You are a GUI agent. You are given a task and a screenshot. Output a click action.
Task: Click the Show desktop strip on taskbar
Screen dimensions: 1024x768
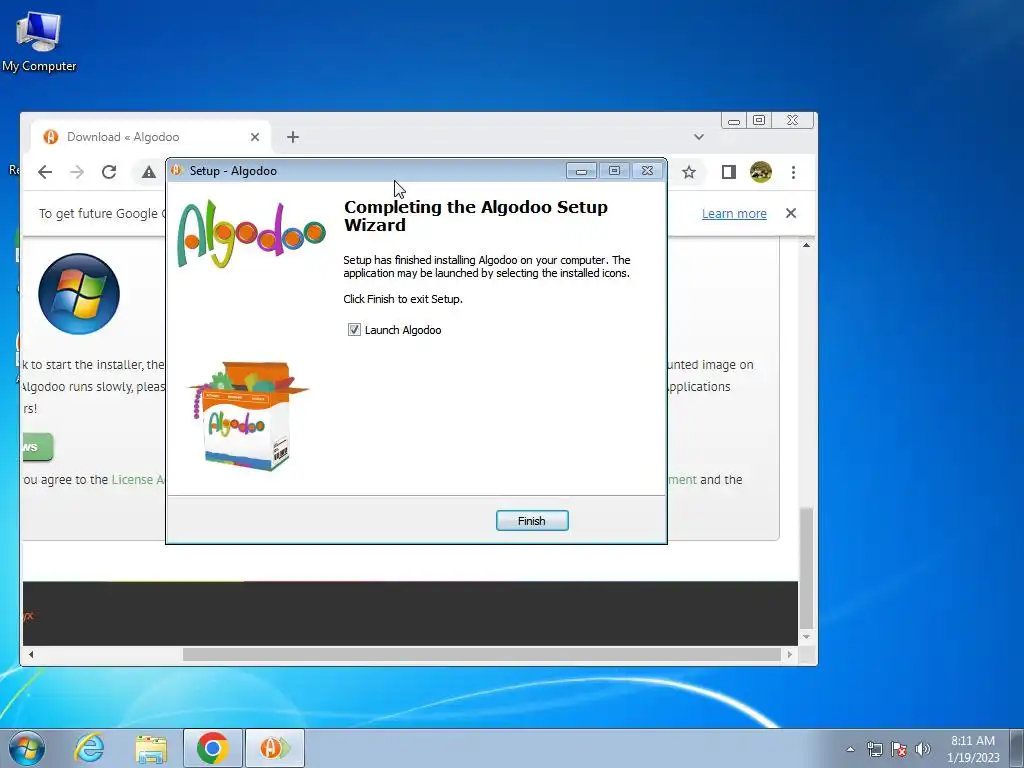coord(1019,748)
